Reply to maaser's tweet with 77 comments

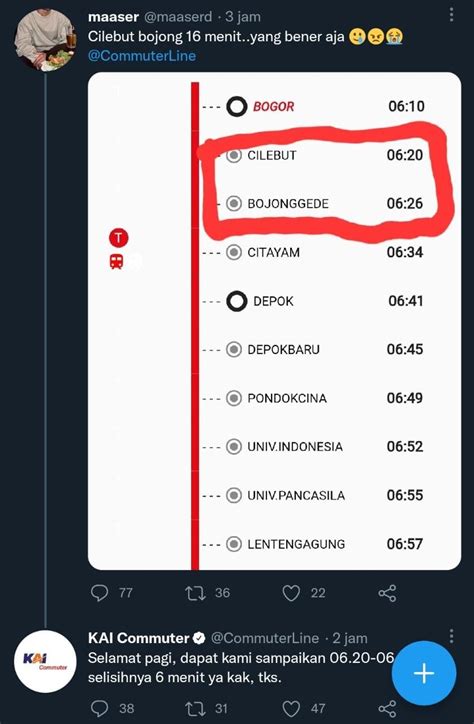tap(100, 592)
